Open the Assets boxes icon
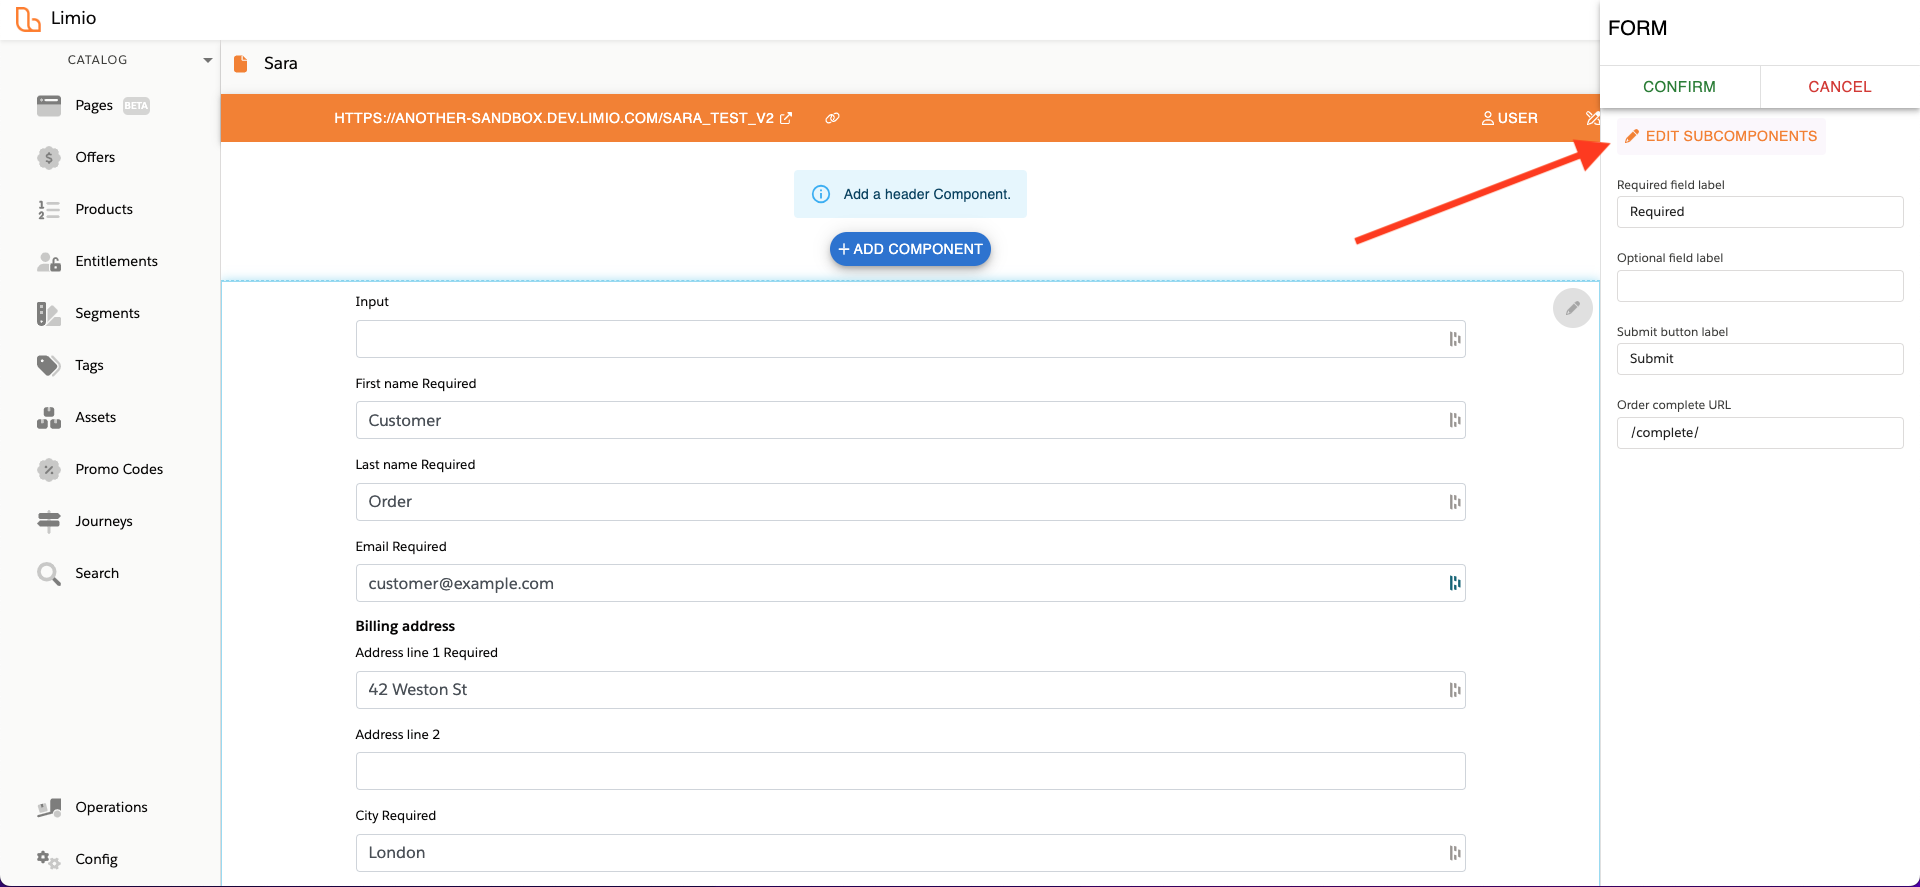1920x887 pixels. click(49, 417)
